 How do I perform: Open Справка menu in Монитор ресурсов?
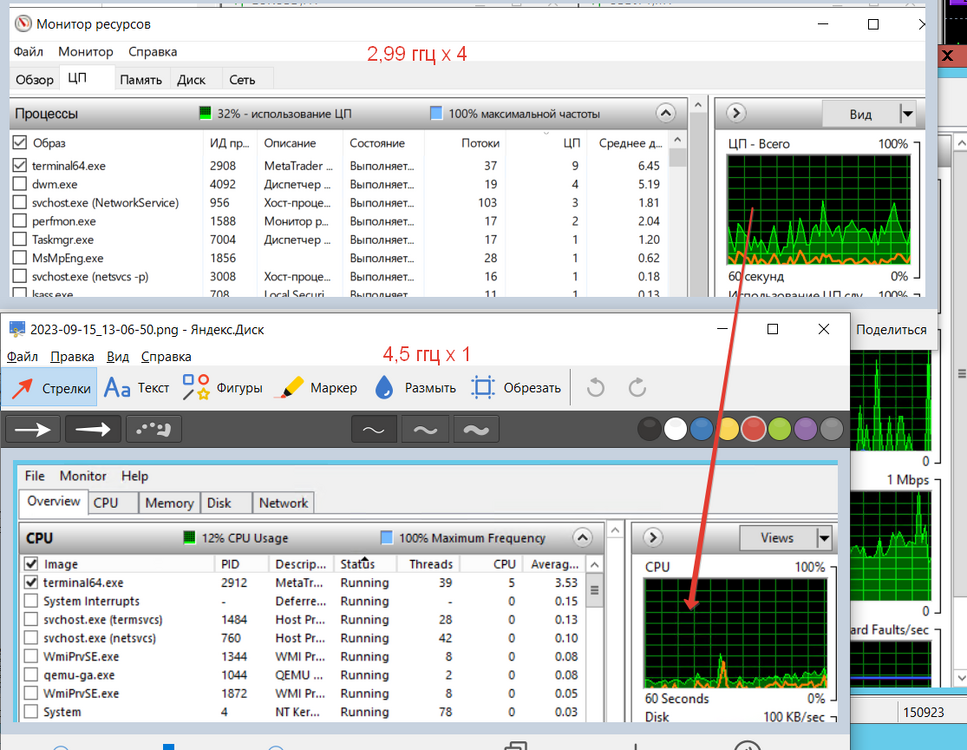pos(152,52)
